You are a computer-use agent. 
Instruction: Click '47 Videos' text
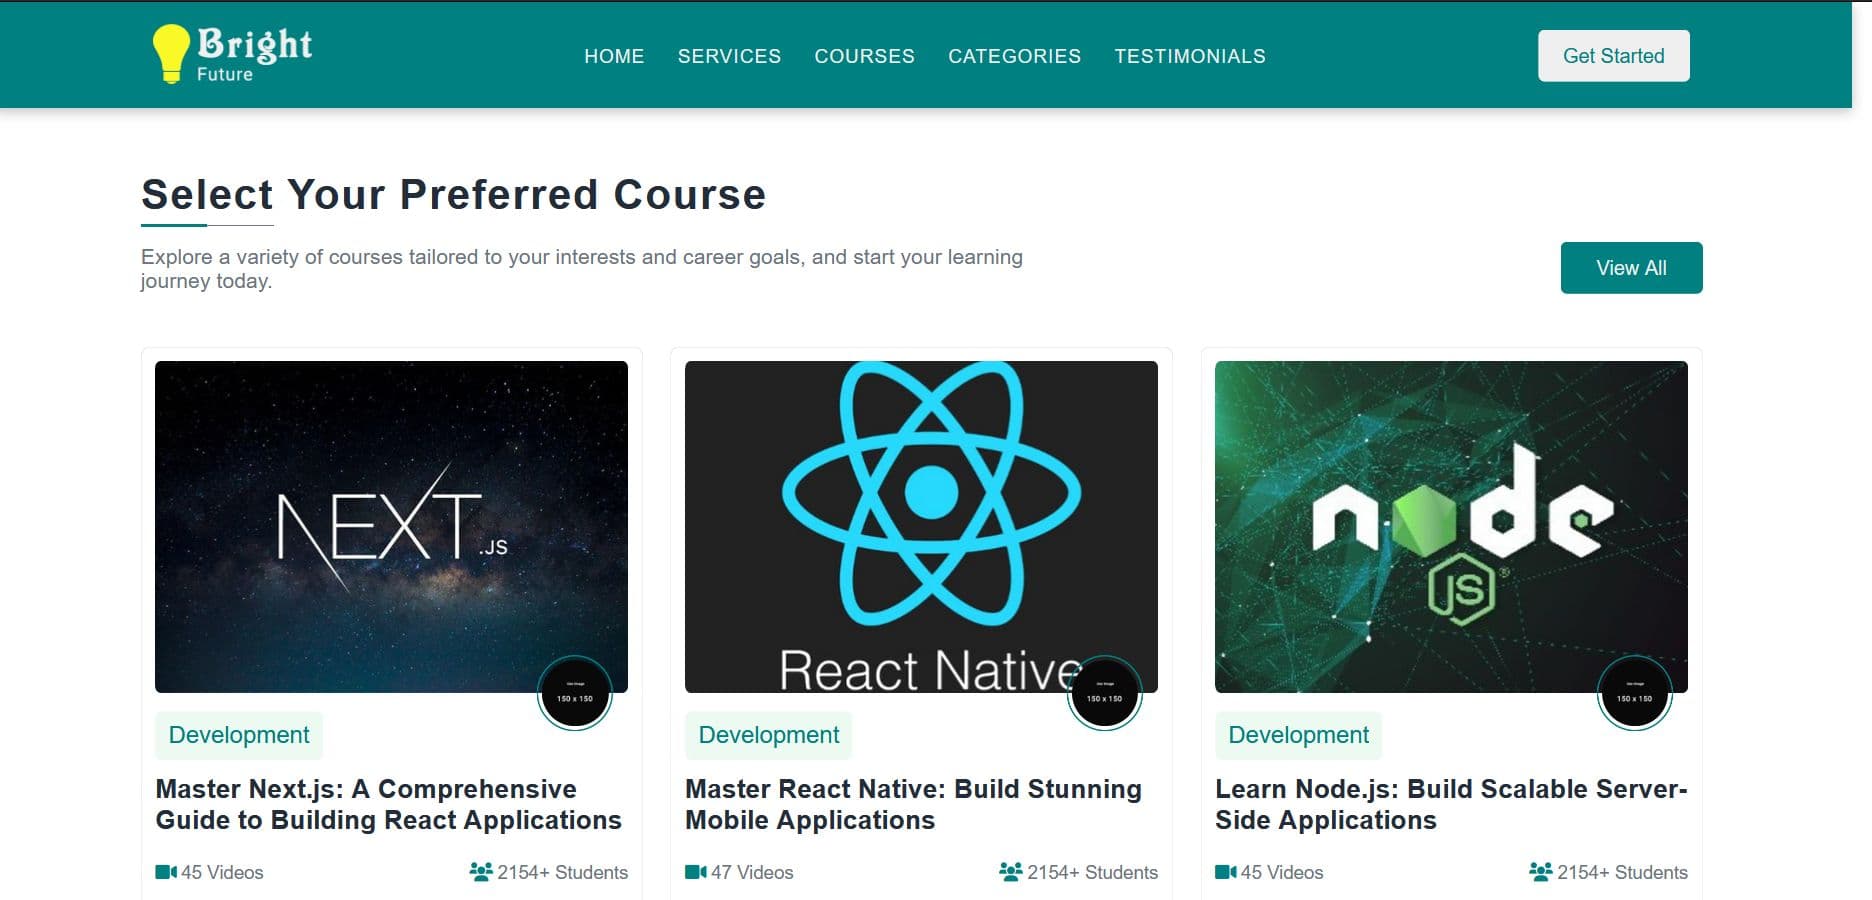coord(752,872)
